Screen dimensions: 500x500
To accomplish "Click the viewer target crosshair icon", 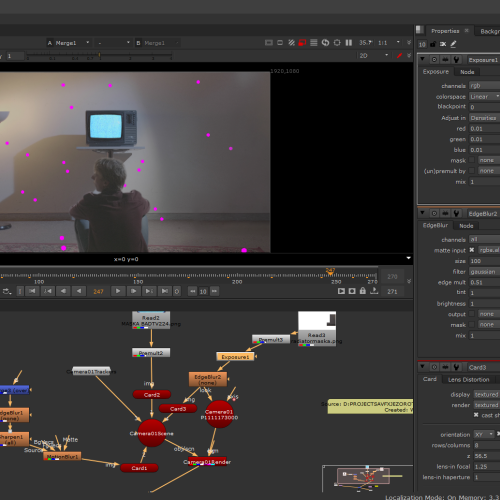I will (x=337, y=43).
